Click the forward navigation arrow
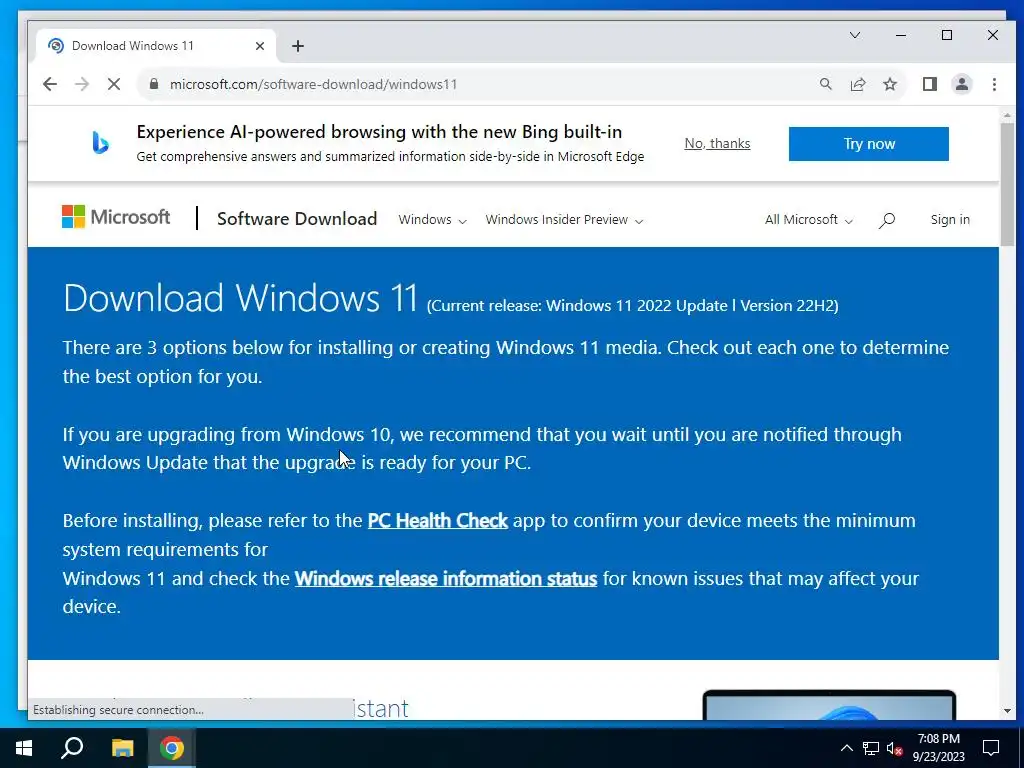 point(82,84)
